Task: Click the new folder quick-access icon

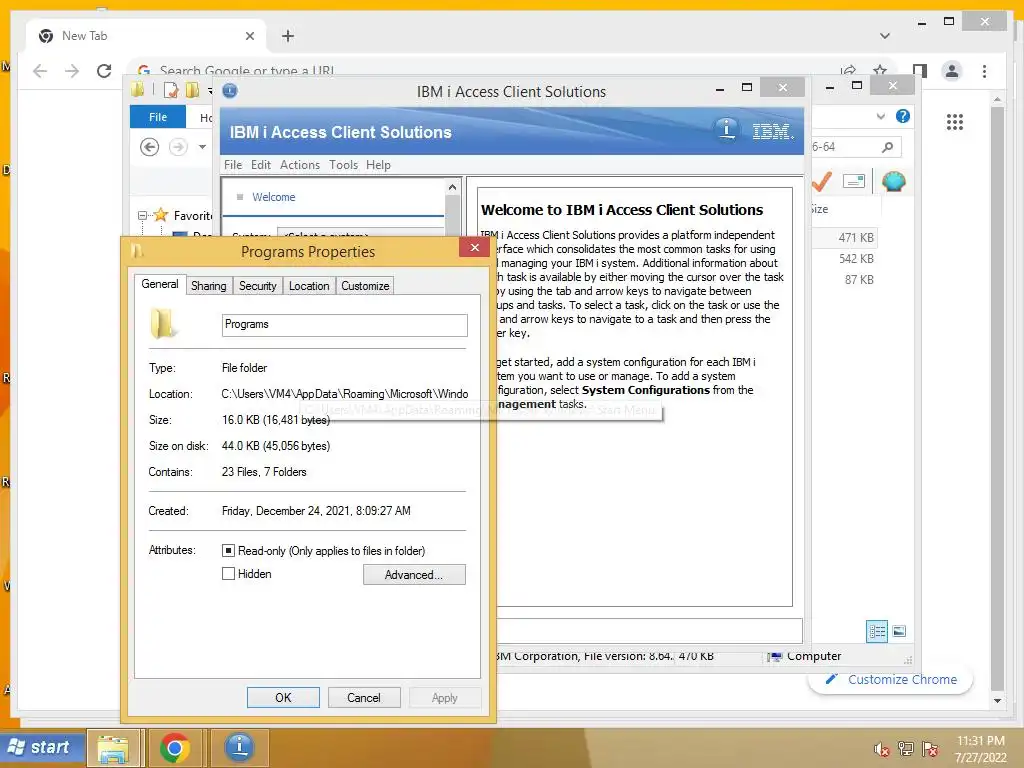Action: (192, 90)
